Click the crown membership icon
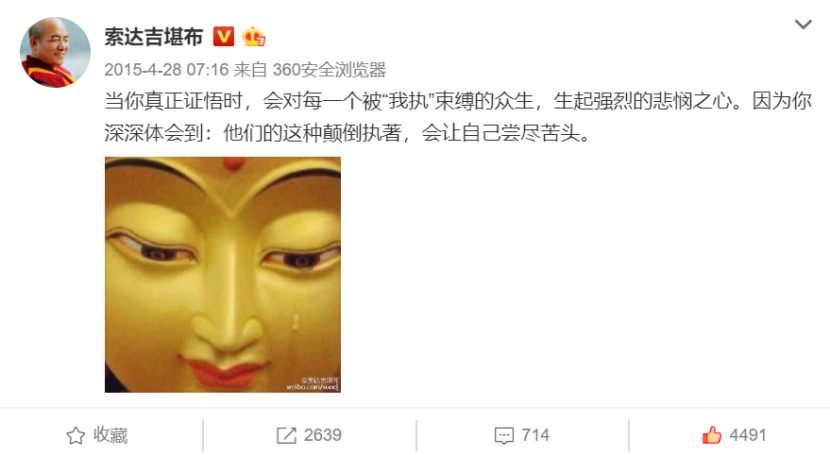 click(254, 37)
